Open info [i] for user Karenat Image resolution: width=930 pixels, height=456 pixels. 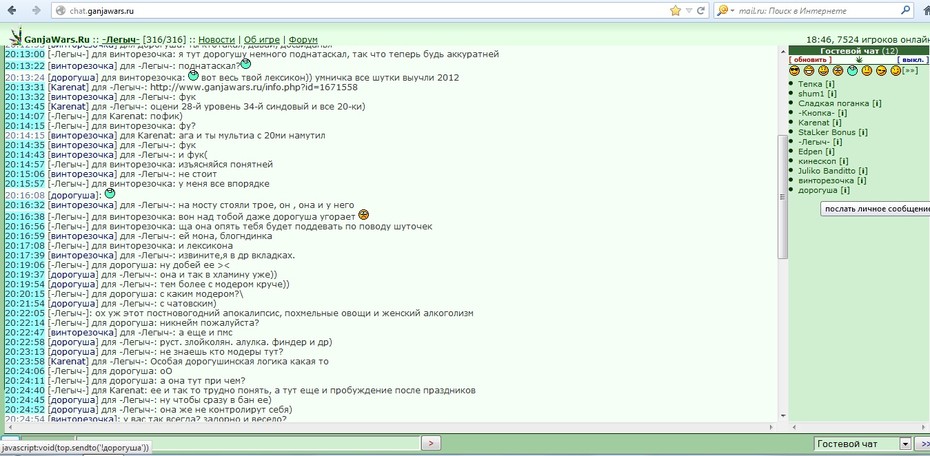836,123
